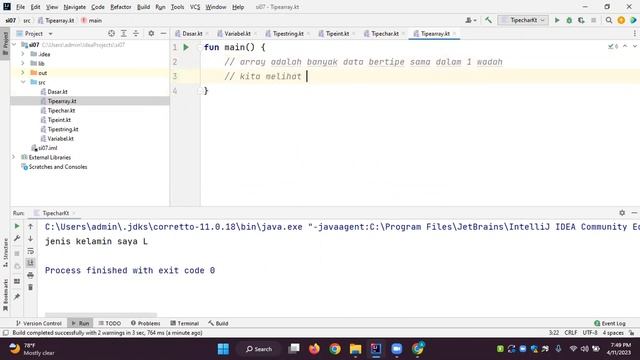Open File Explorer from taskbar
The image size is (640, 360).
356,349
